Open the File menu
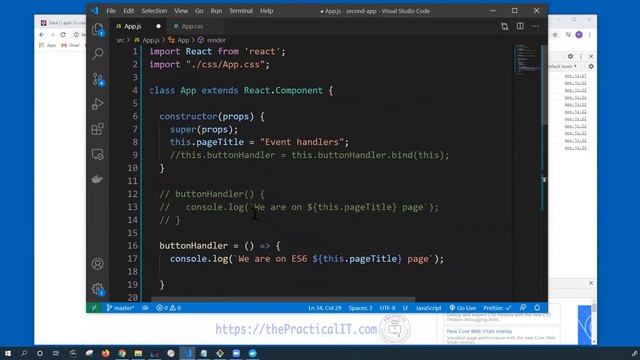 click(x=111, y=11)
